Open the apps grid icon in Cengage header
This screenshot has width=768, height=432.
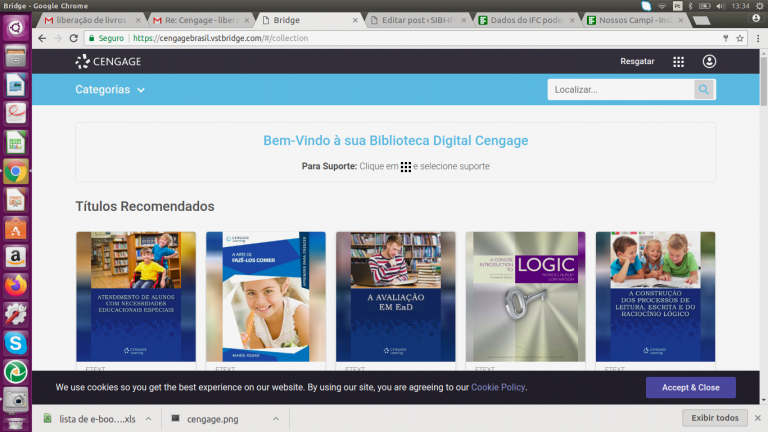(x=679, y=62)
